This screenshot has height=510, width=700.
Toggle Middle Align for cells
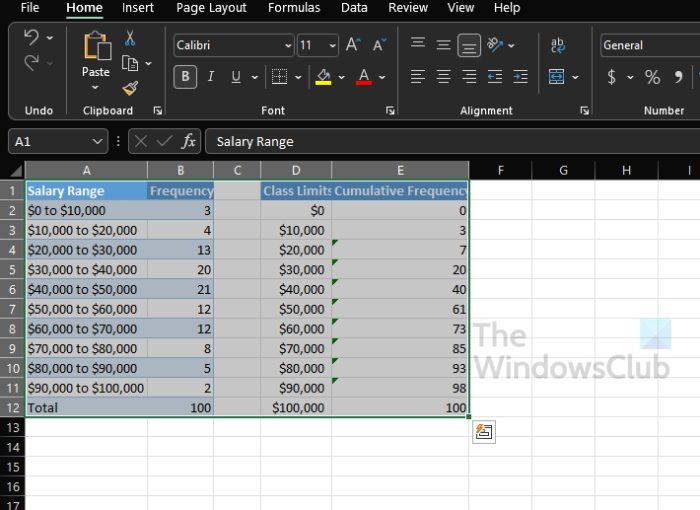(443, 45)
